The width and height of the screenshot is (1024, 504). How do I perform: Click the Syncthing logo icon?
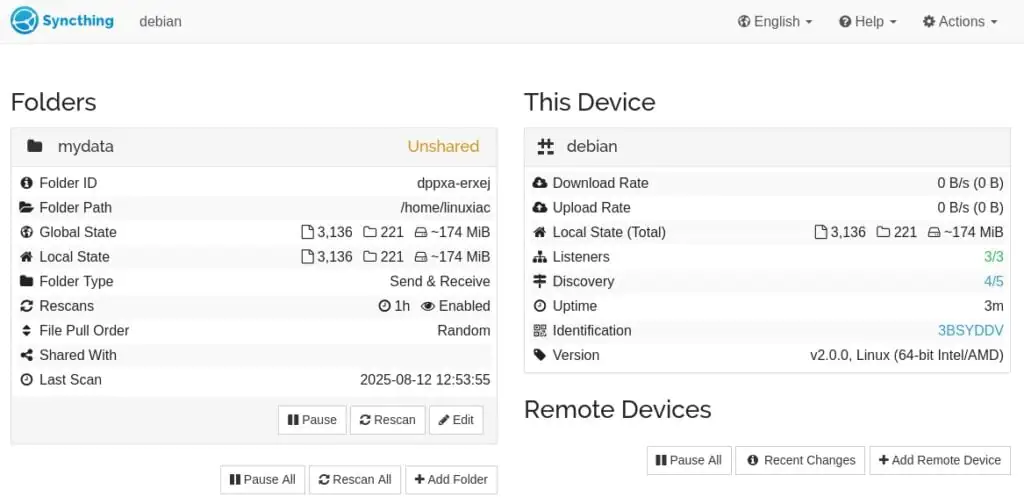tap(25, 21)
